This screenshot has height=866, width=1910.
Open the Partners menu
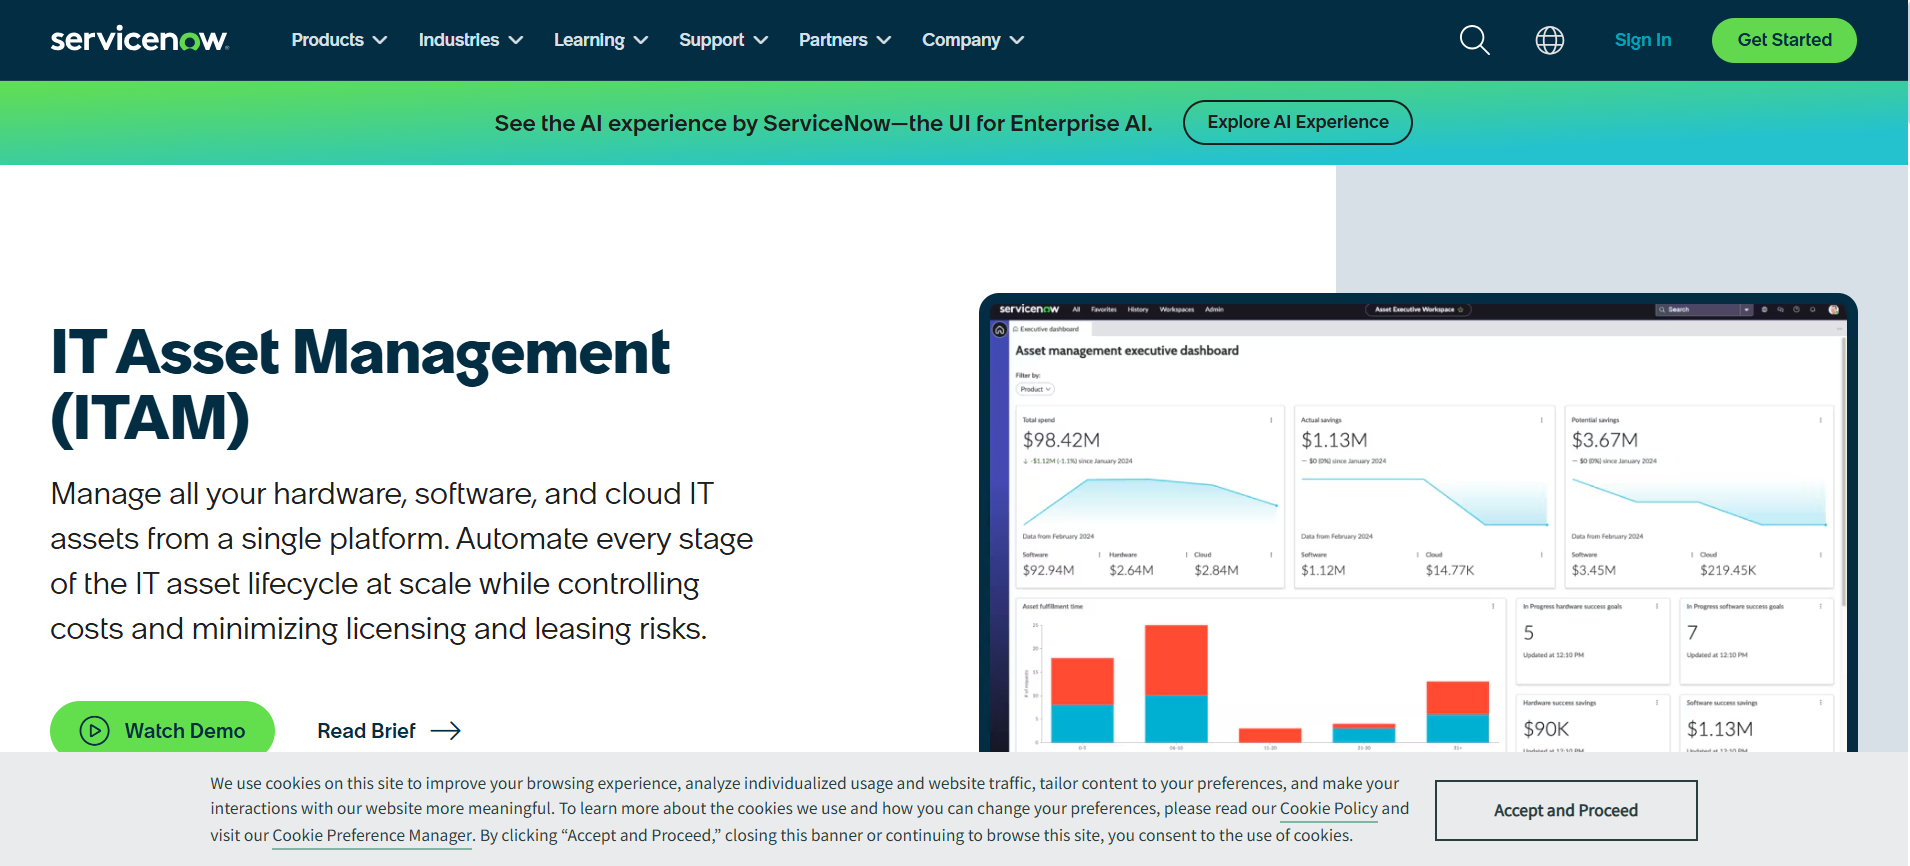844,40
